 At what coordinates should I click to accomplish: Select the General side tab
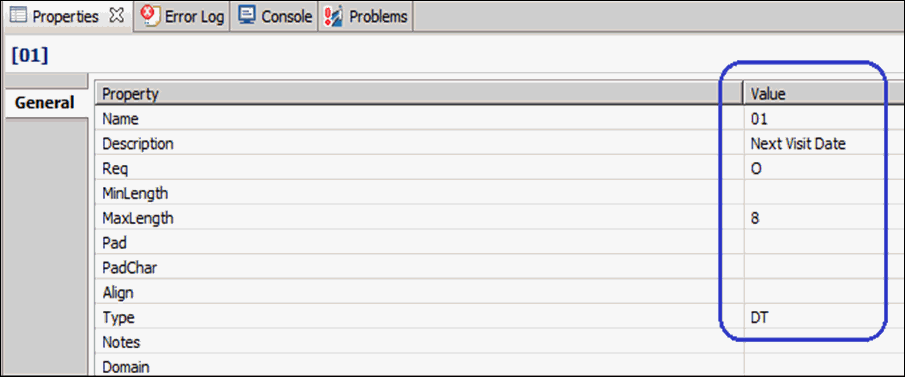44,103
